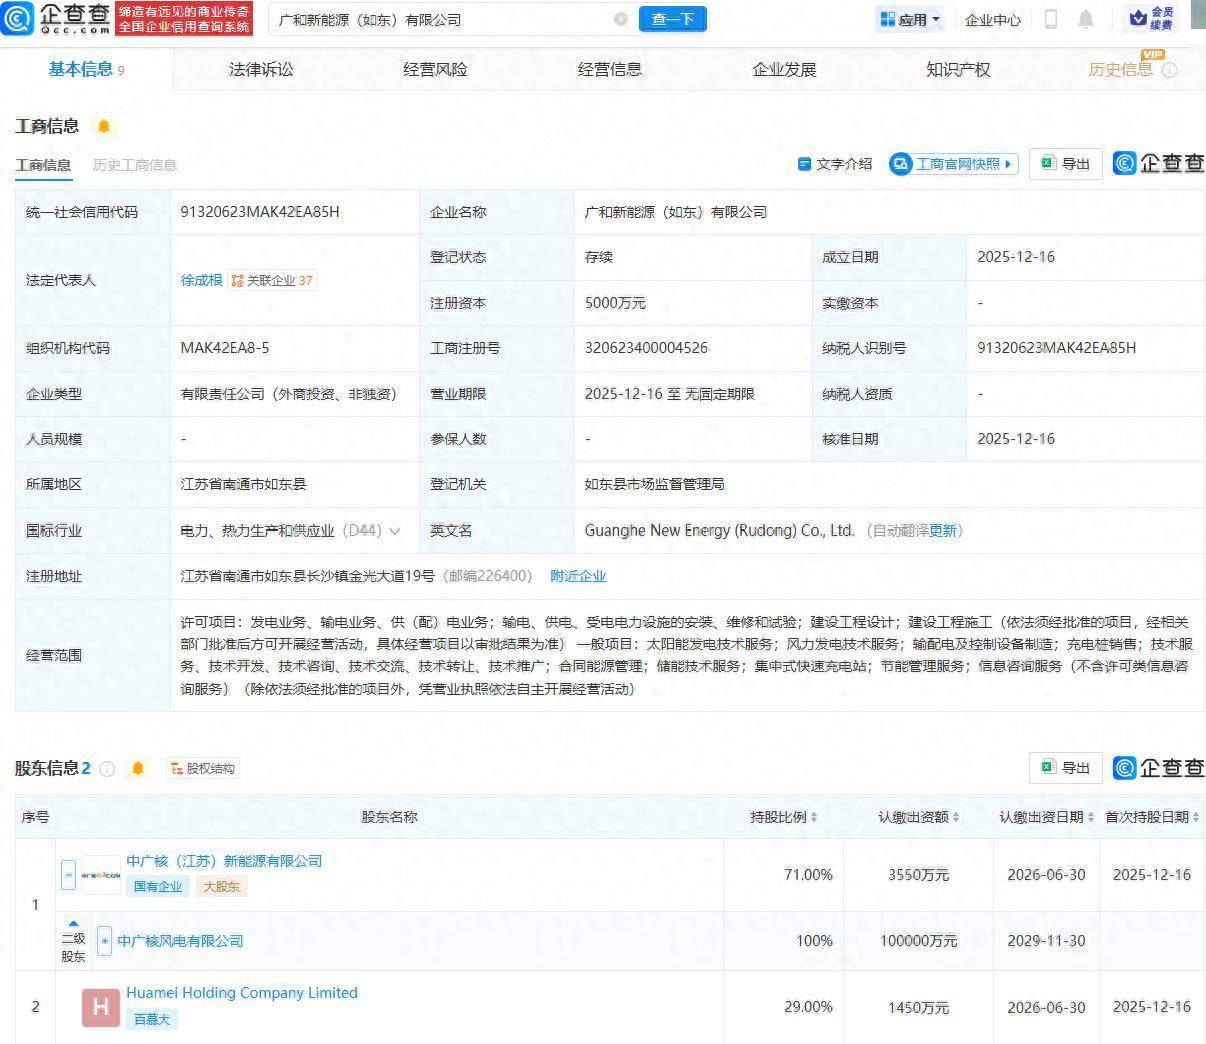Click the bell icon beside 股东信息 heading

click(x=138, y=768)
